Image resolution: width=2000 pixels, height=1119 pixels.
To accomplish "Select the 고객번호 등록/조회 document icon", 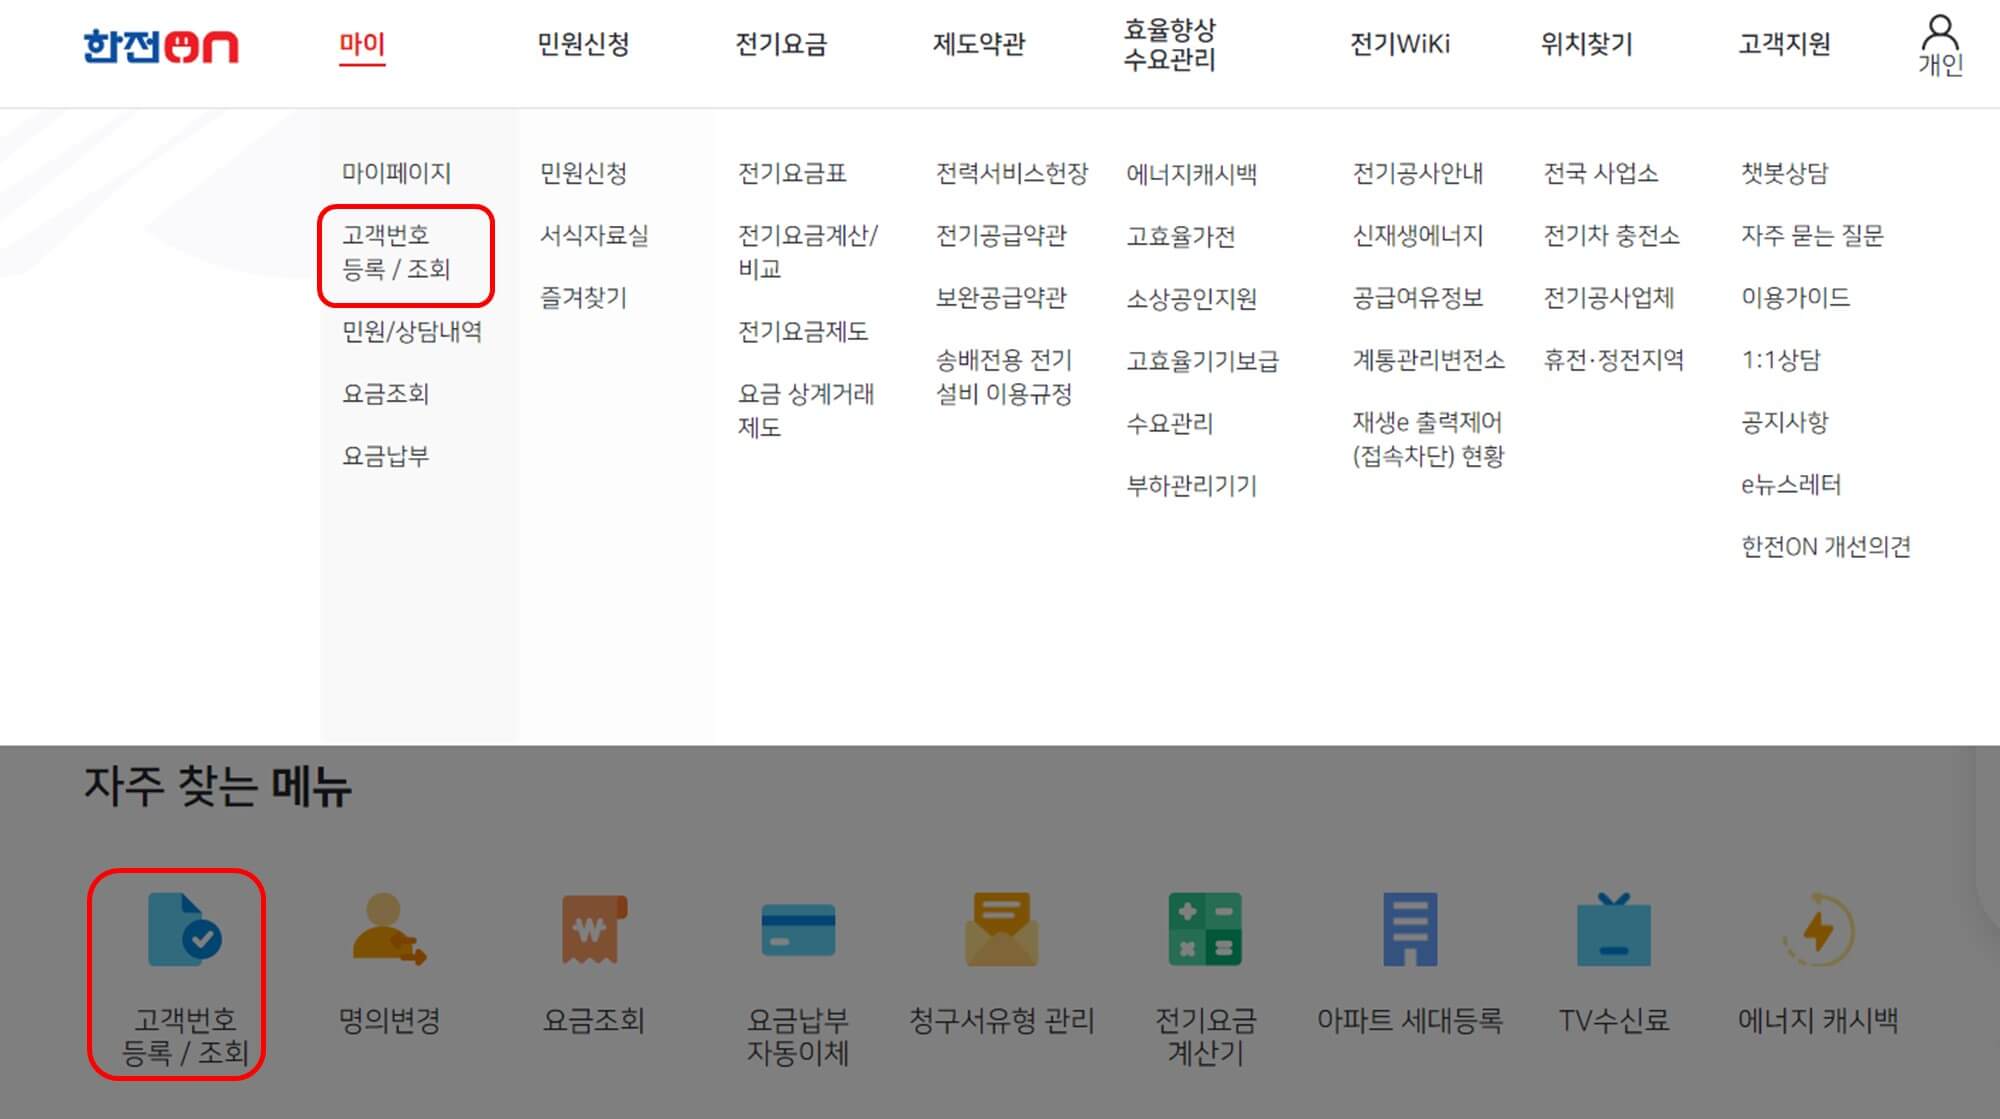I will coord(180,930).
